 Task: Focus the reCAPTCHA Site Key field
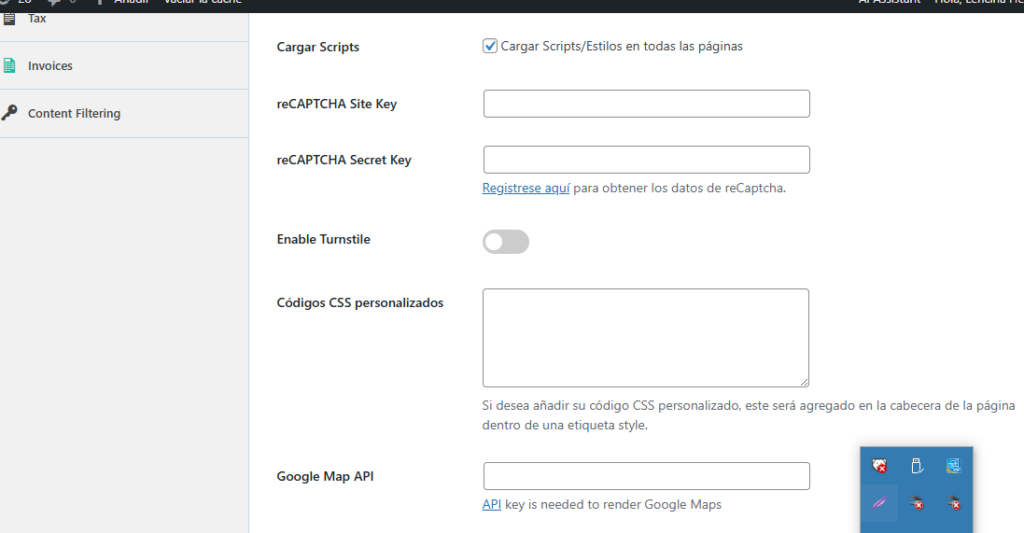646,104
